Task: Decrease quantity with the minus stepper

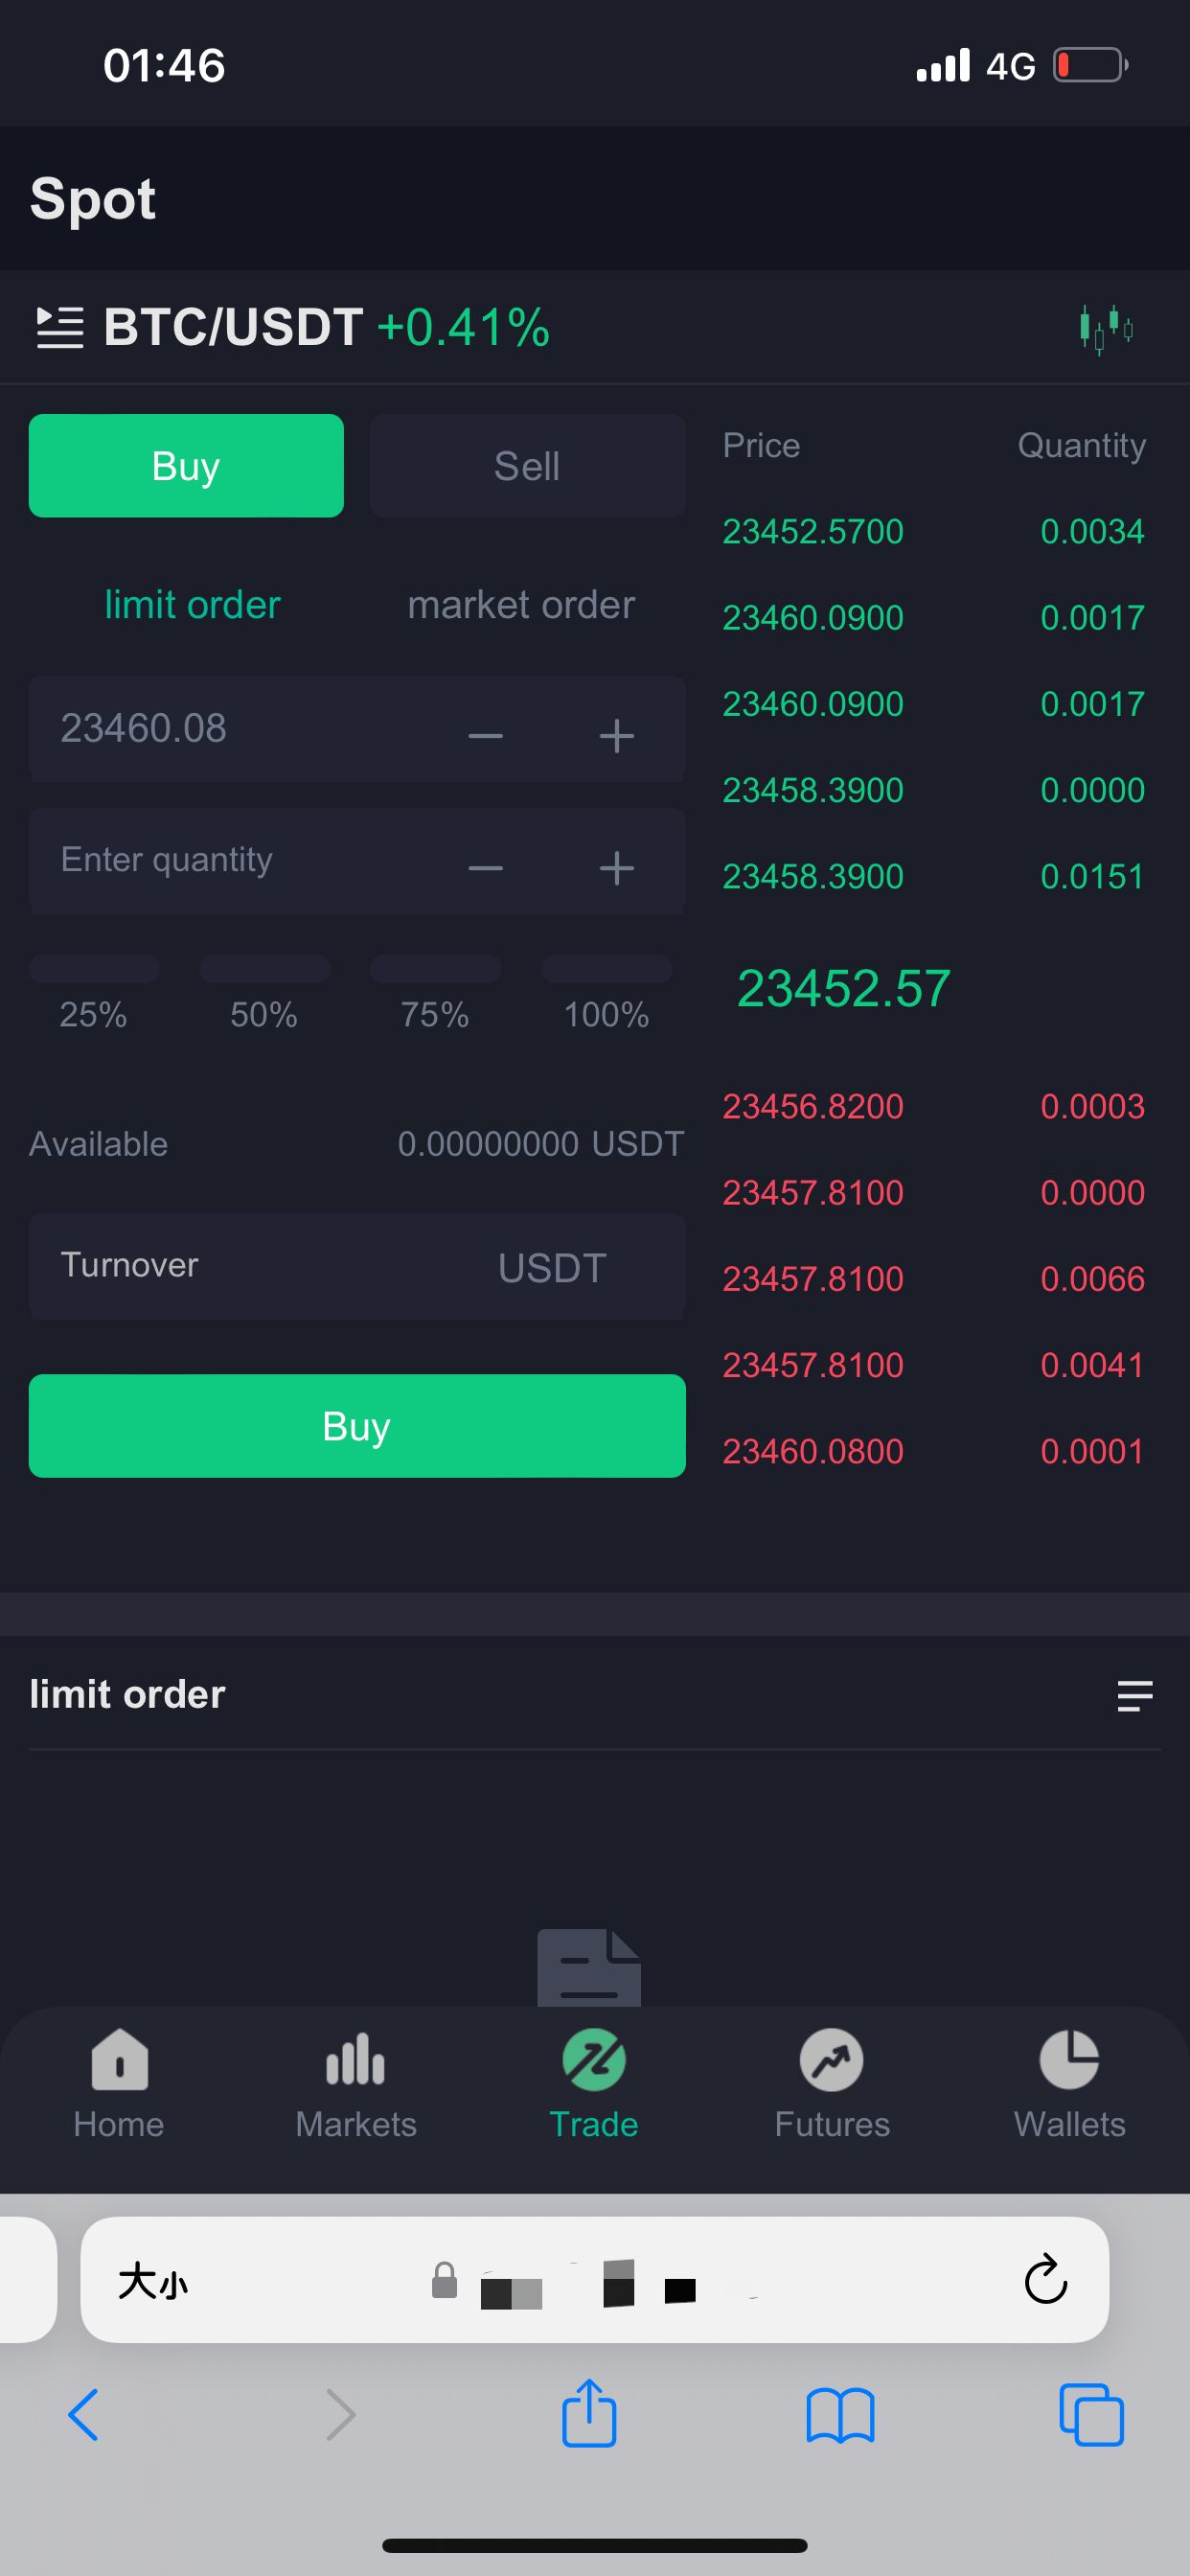Action: (x=486, y=867)
